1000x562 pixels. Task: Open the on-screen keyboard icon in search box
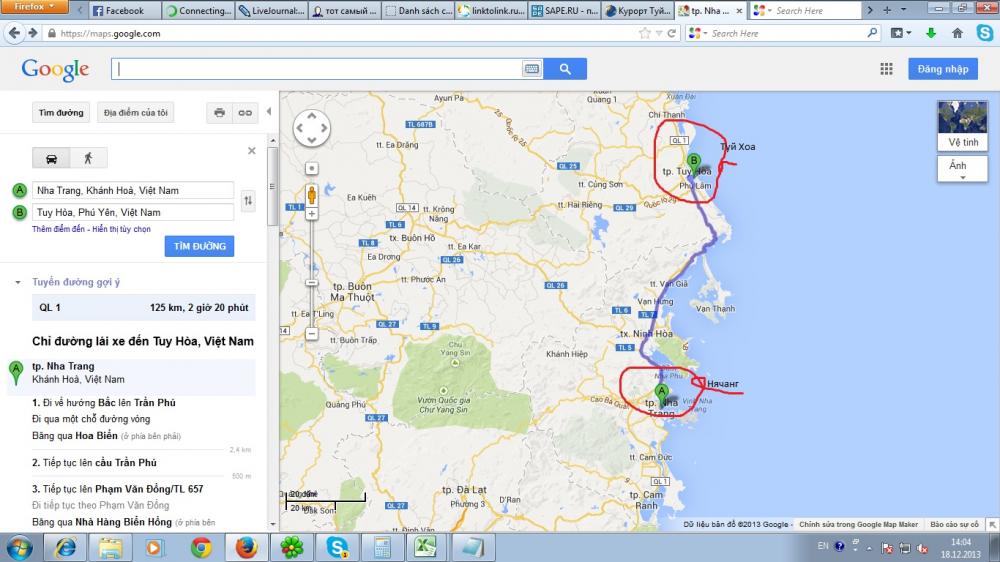click(531, 69)
